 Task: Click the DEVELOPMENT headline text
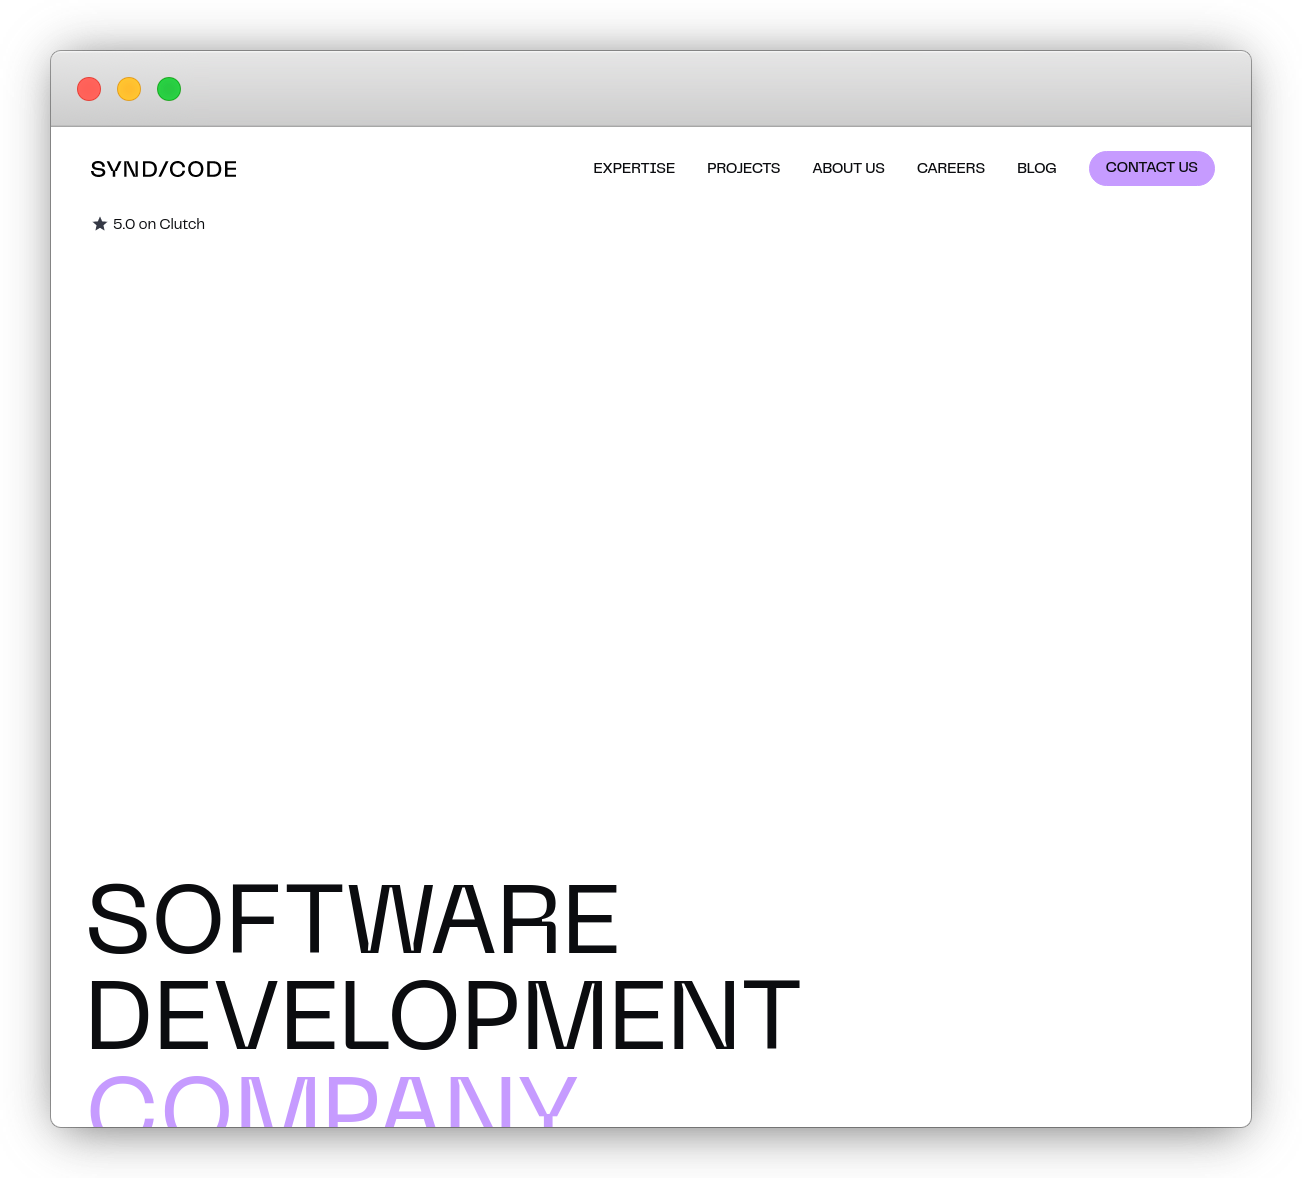pyautogui.click(x=443, y=1015)
